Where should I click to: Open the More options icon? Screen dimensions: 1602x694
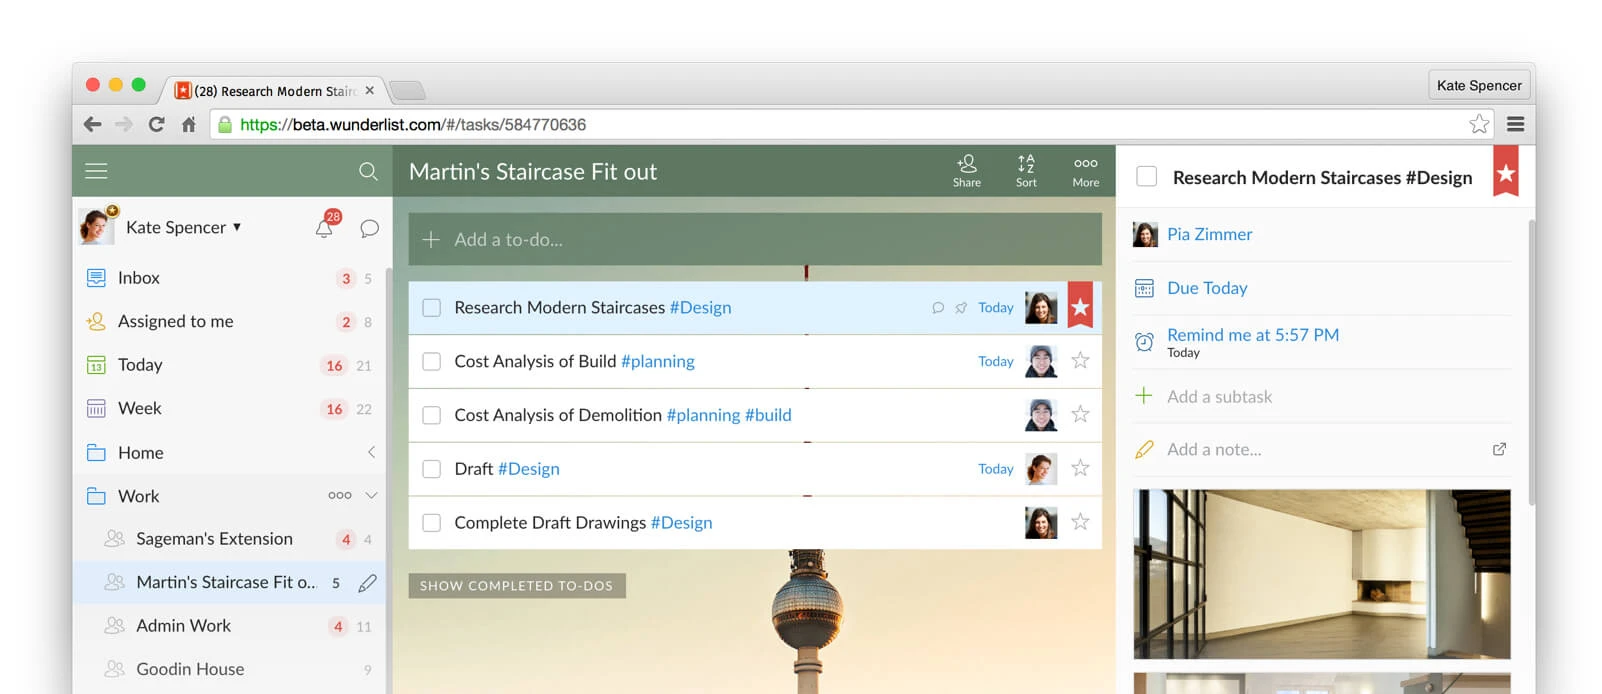coord(1086,171)
